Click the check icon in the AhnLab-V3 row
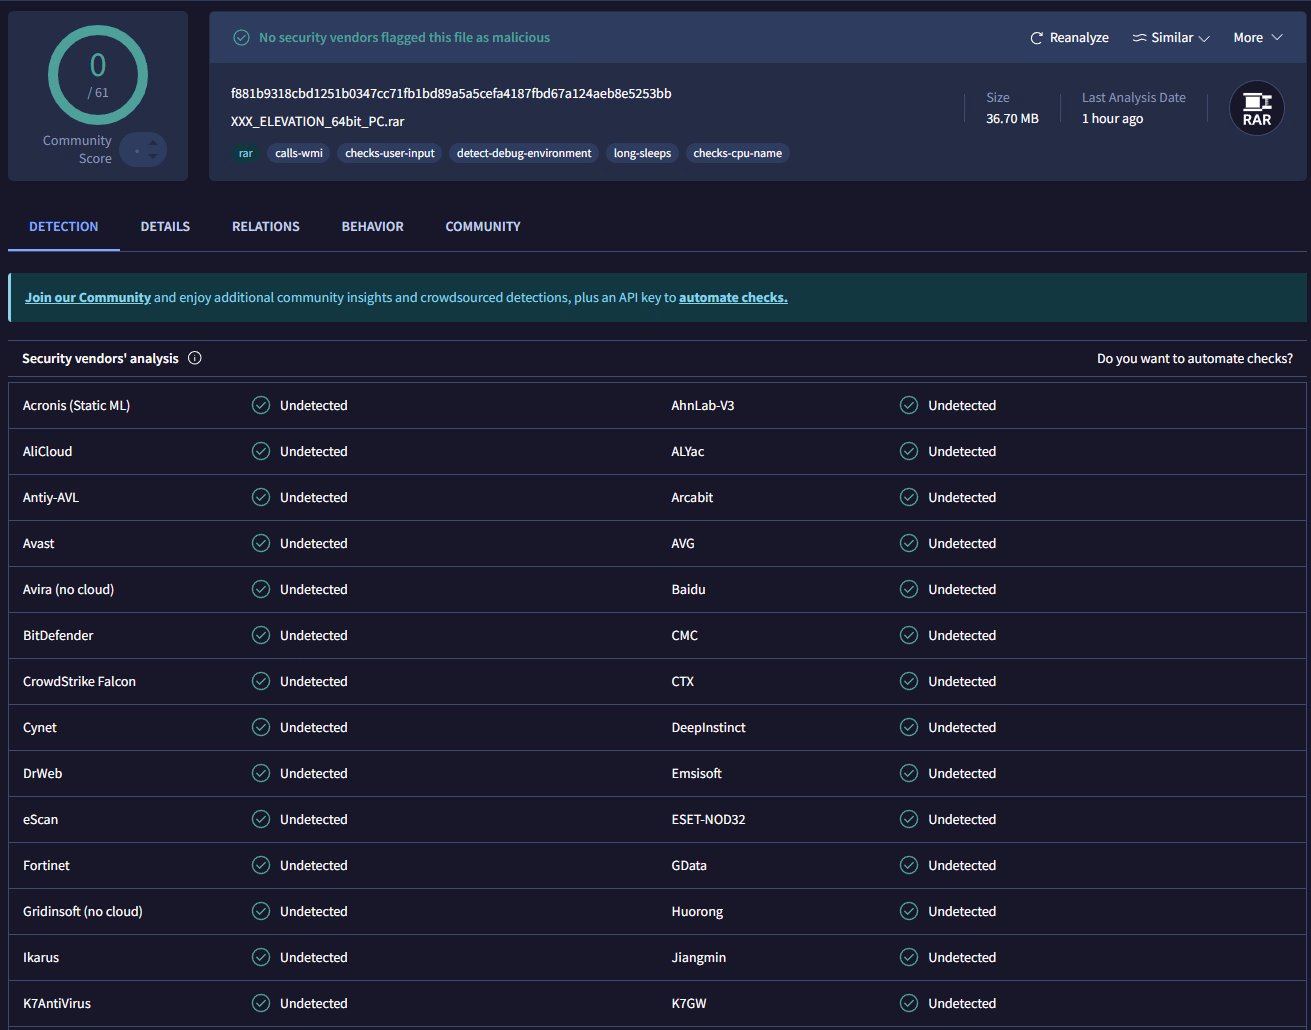This screenshot has width=1311, height=1030. tap(909, 405)
